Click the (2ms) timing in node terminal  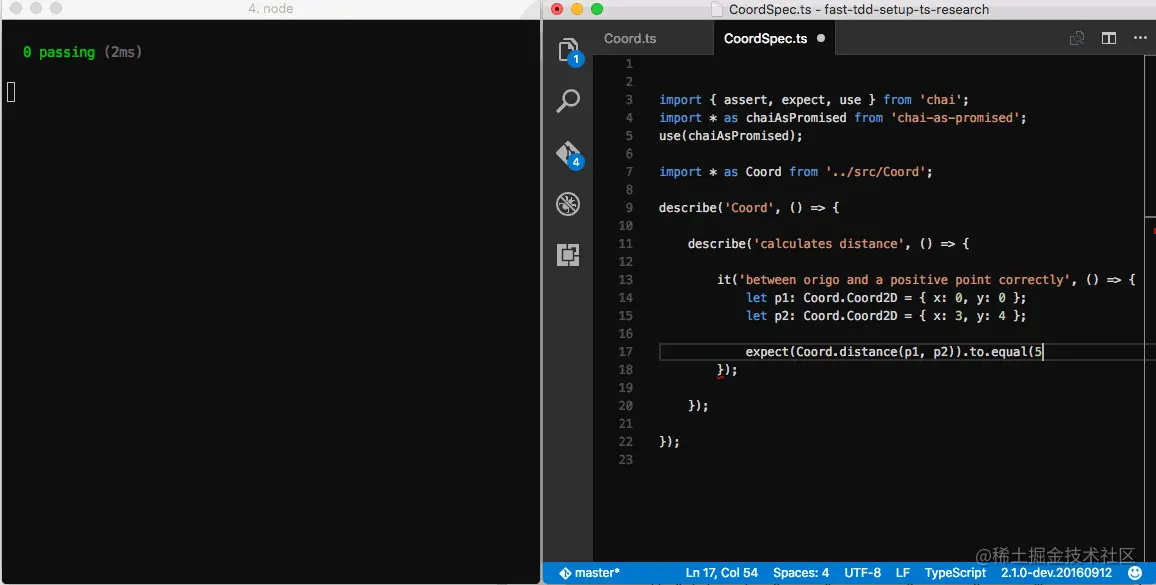pos(123,52)
